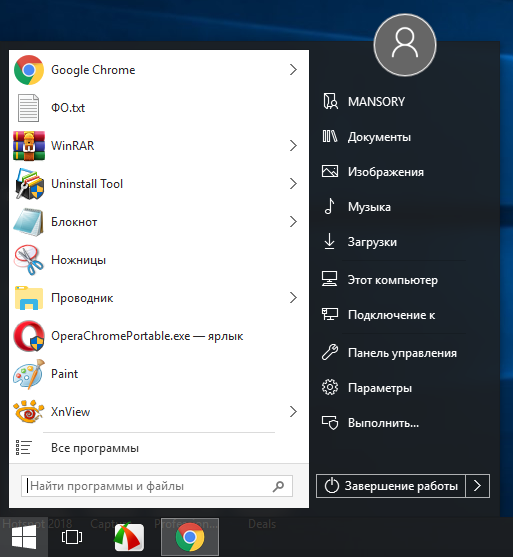Viewport: 513px width, 557px height.
Task: Focus the Найти программы и файлы search field
Action: click(x=157, y=486)
